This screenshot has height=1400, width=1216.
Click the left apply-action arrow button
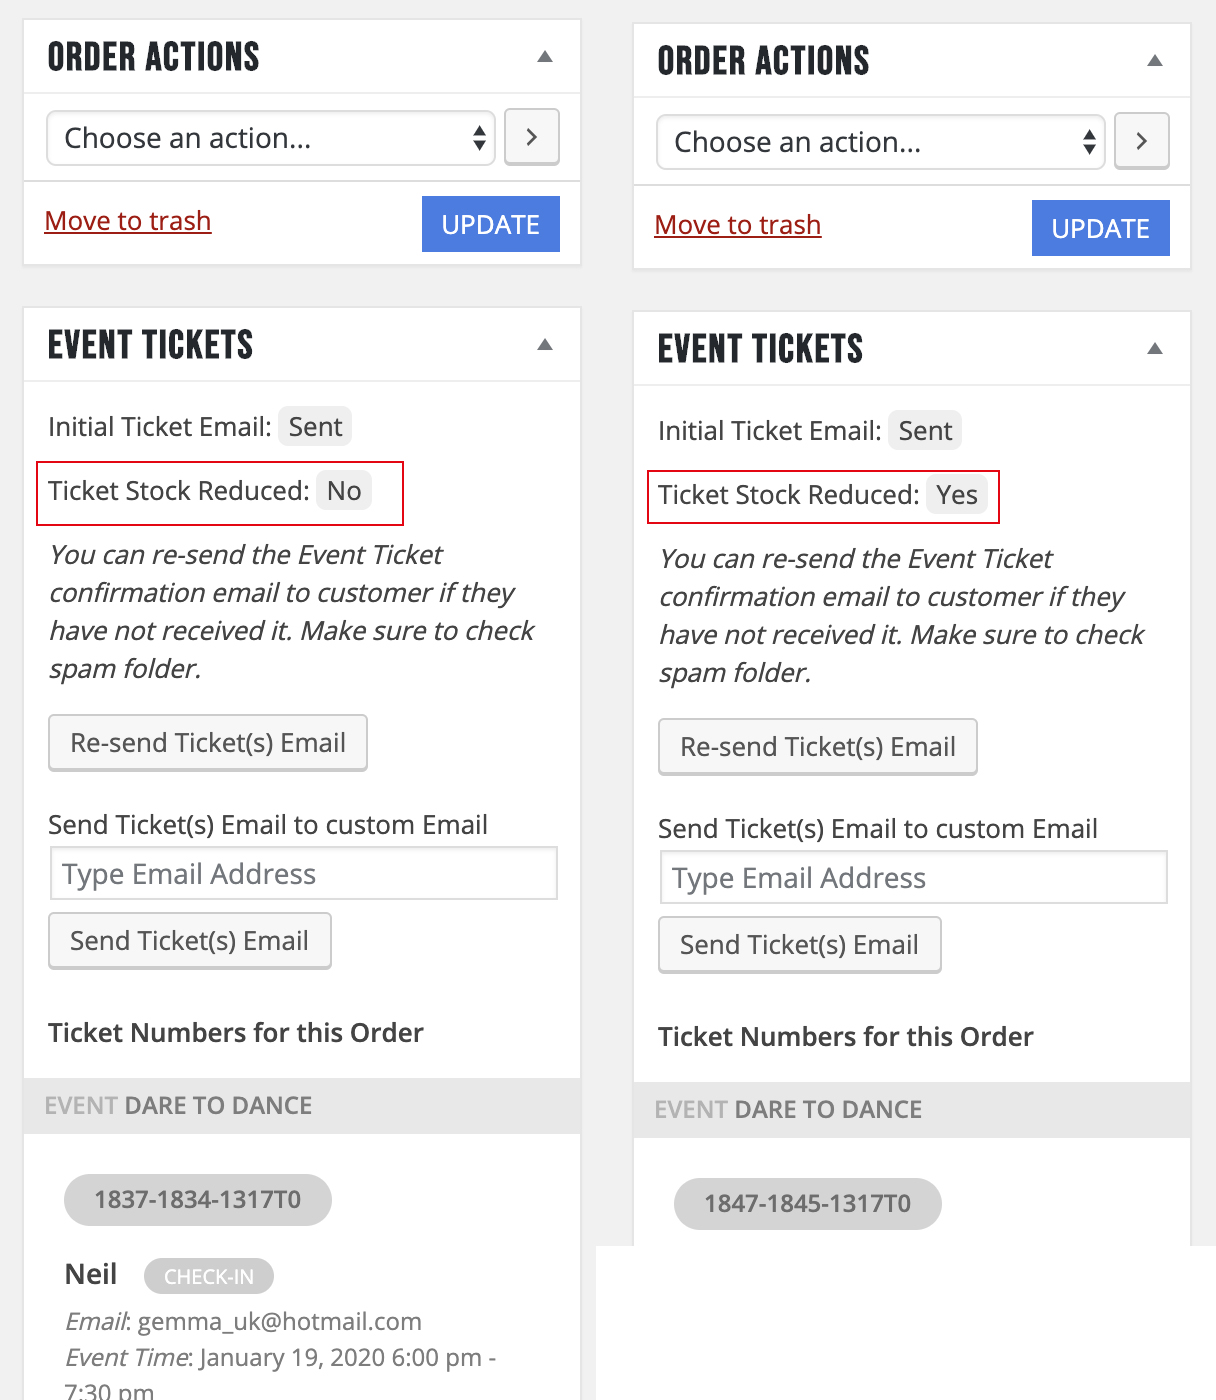pyautogui.click(x=532, y=137)
